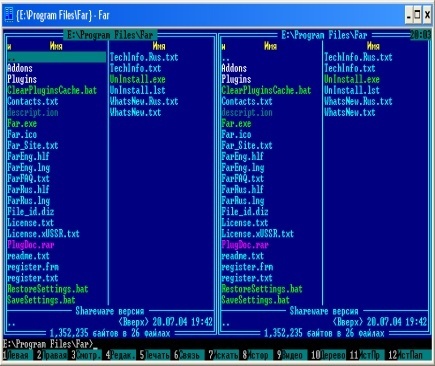Image resolution: width=435 pixels, height=366 pixels.
Task: Select RestoreSettings.bat in left panel
Action: pyautogui.click(x=48, y=289)
